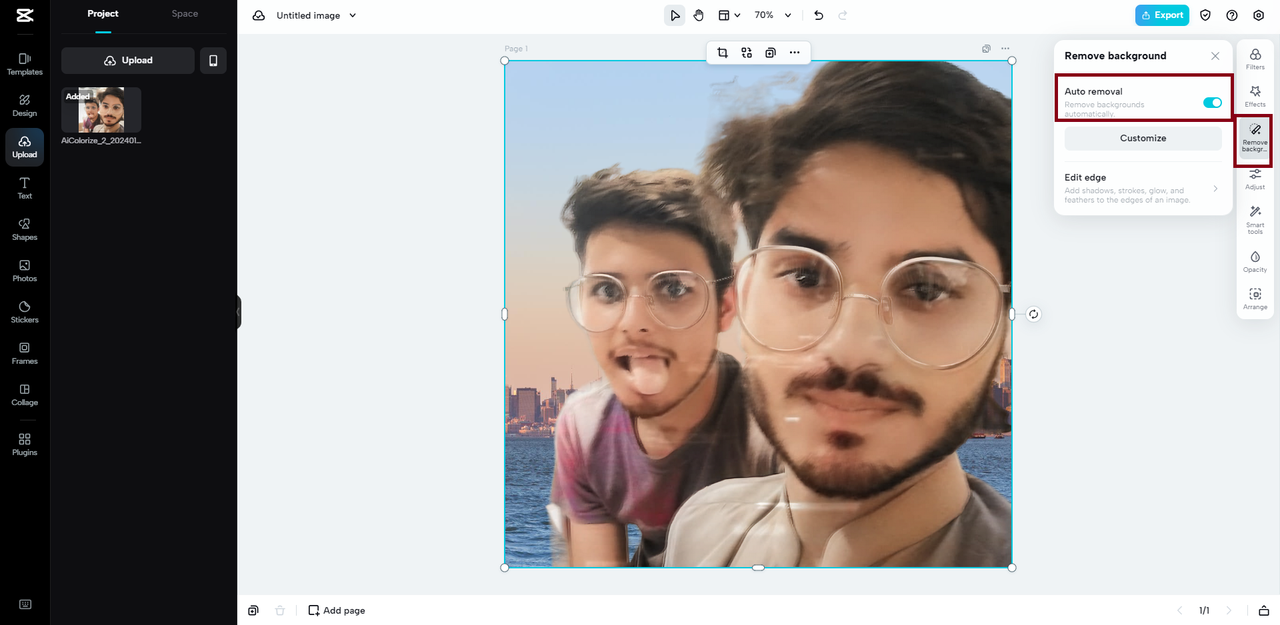Click the keyboard shortcuts icon
Viewport: 1280px width, 625px height.
point(25,604)
